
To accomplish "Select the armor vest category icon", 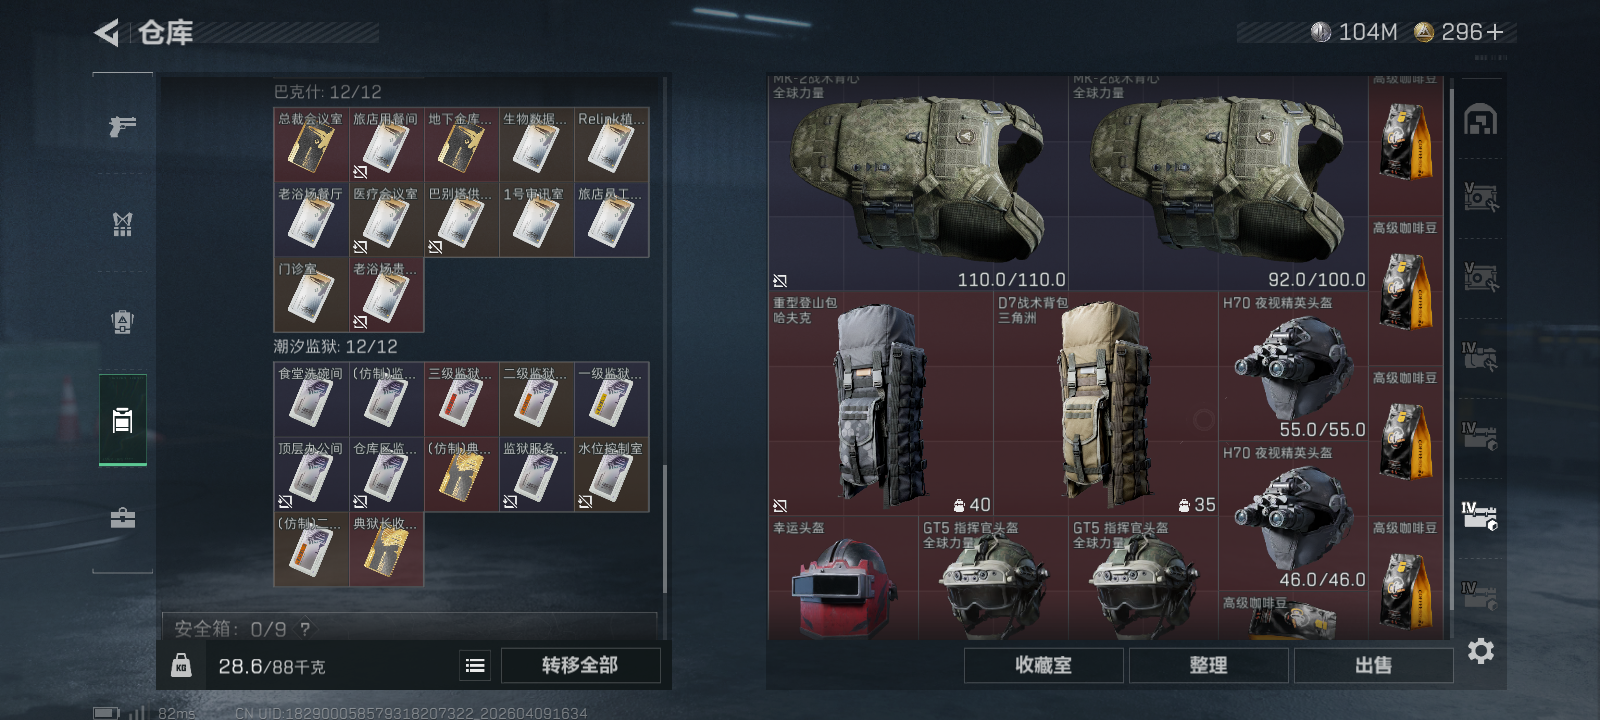I will click(122, 224).
